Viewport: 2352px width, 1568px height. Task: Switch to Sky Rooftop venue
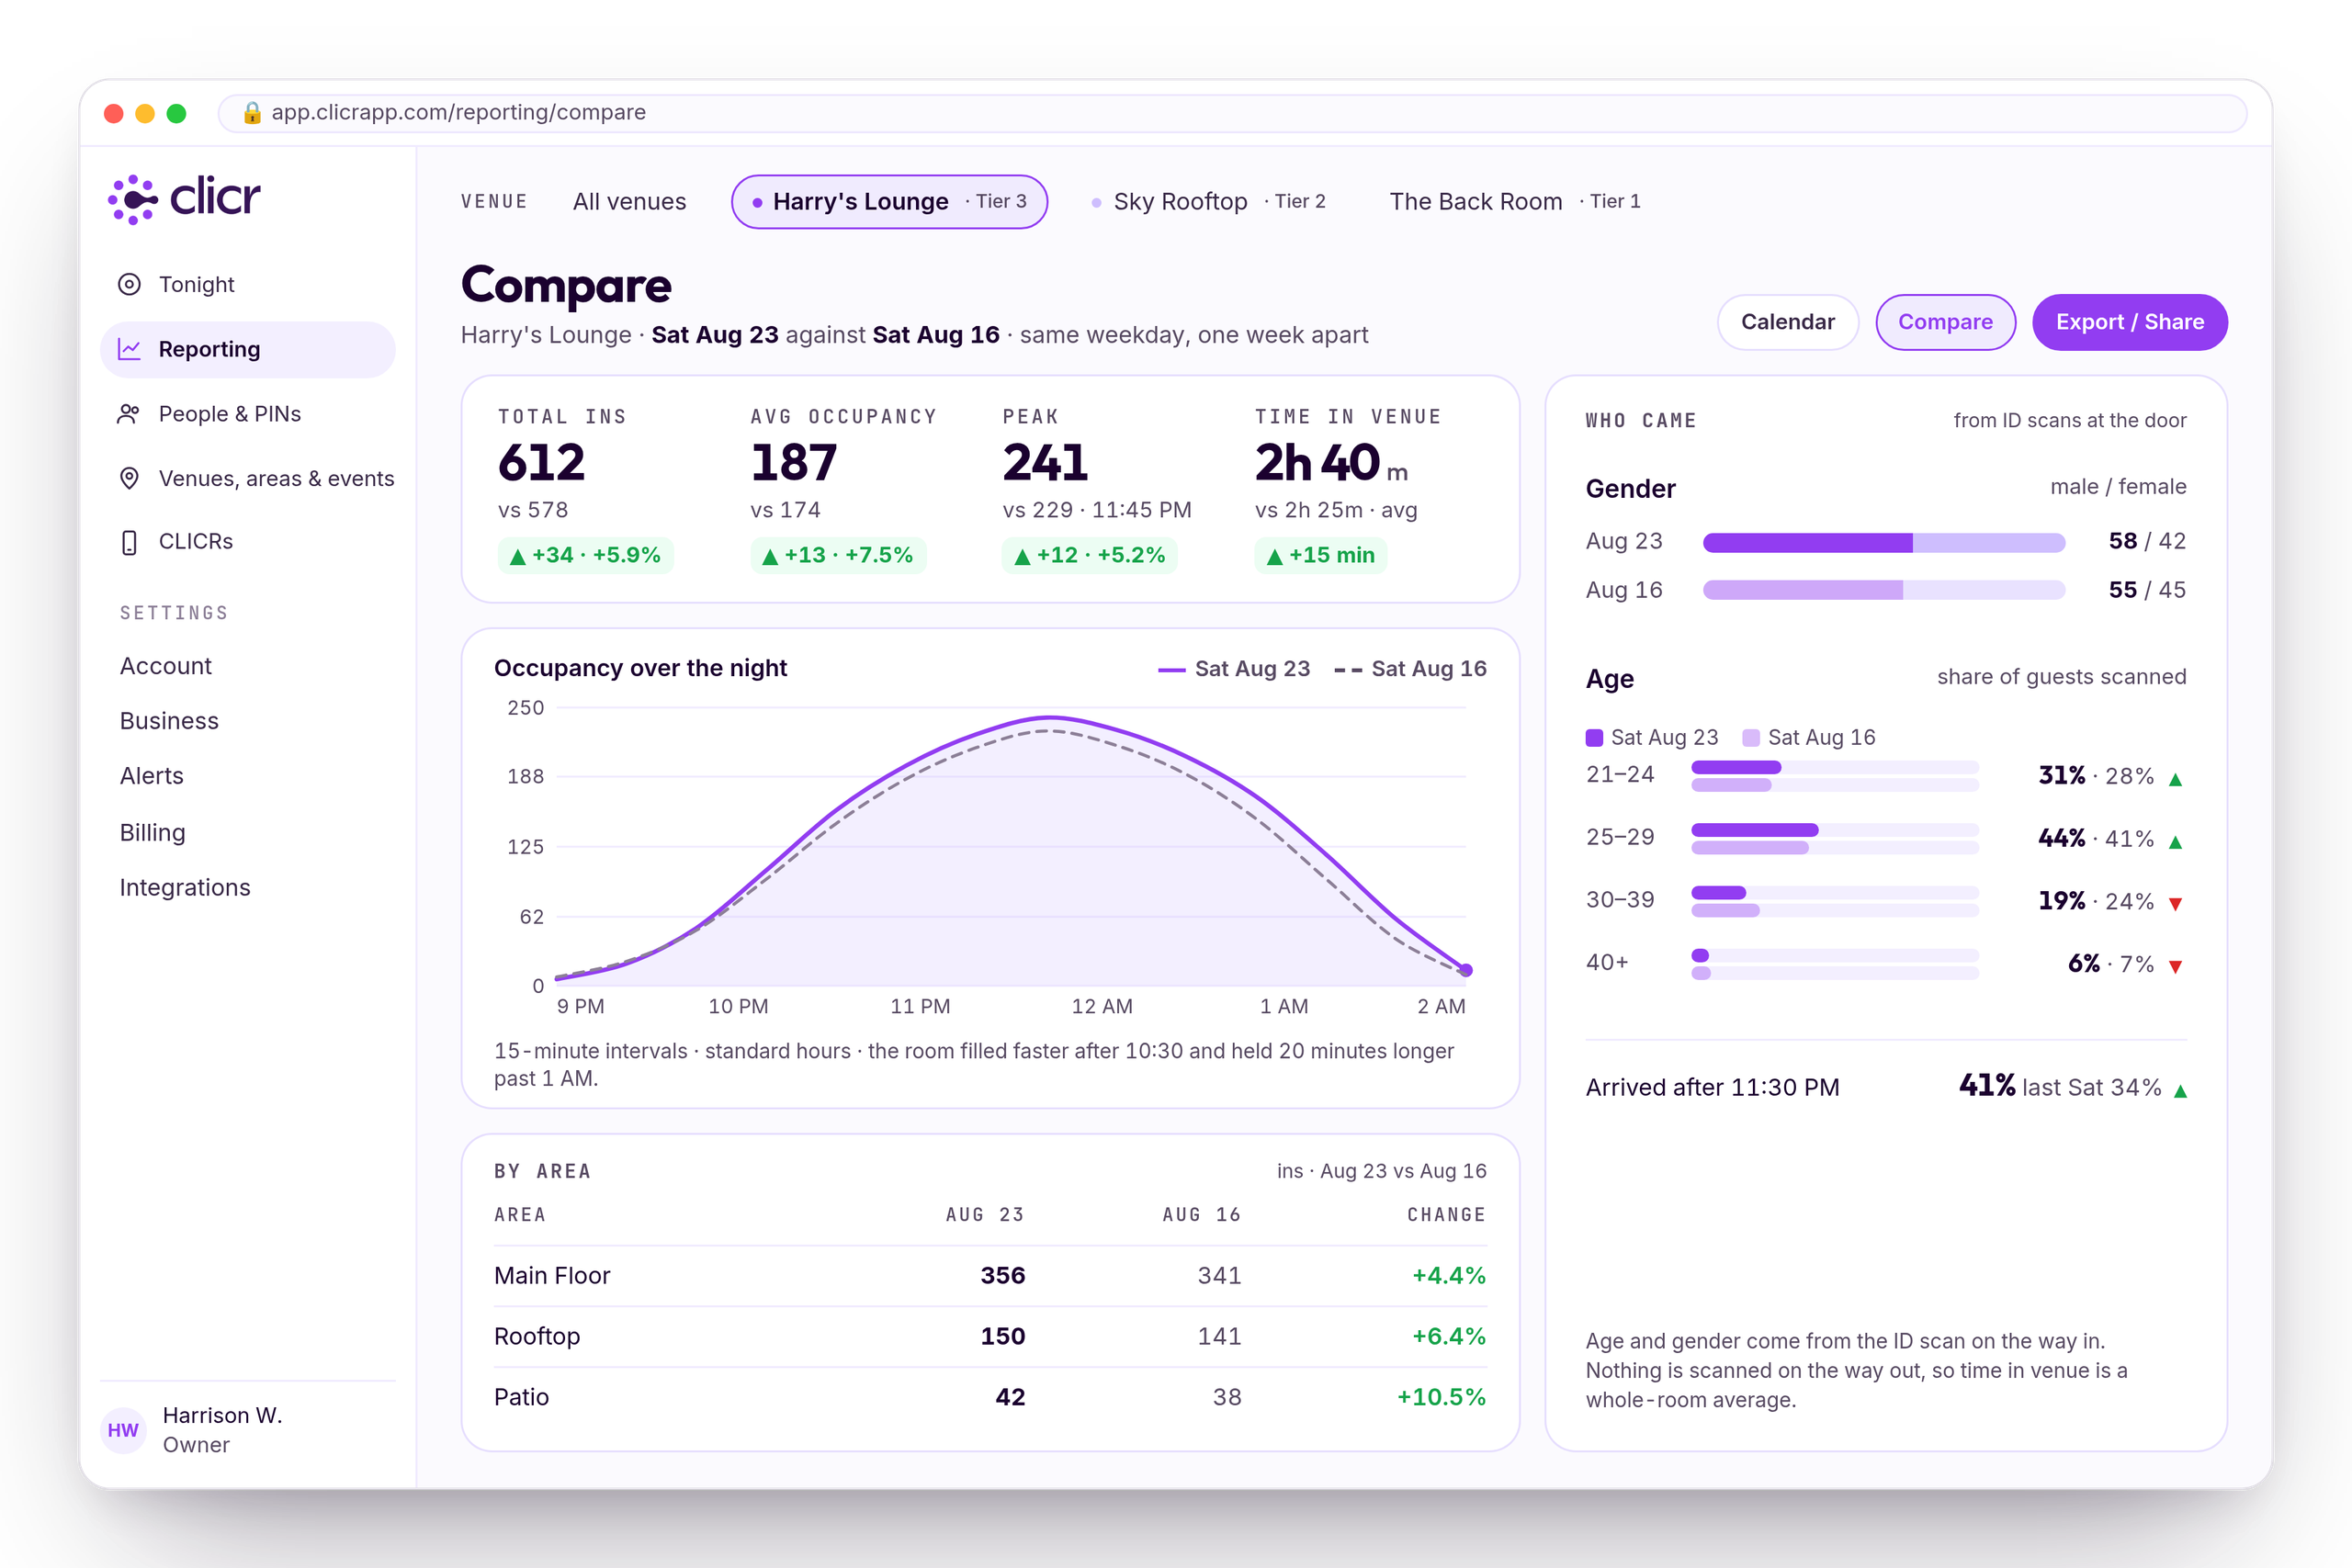(1209, 202)
